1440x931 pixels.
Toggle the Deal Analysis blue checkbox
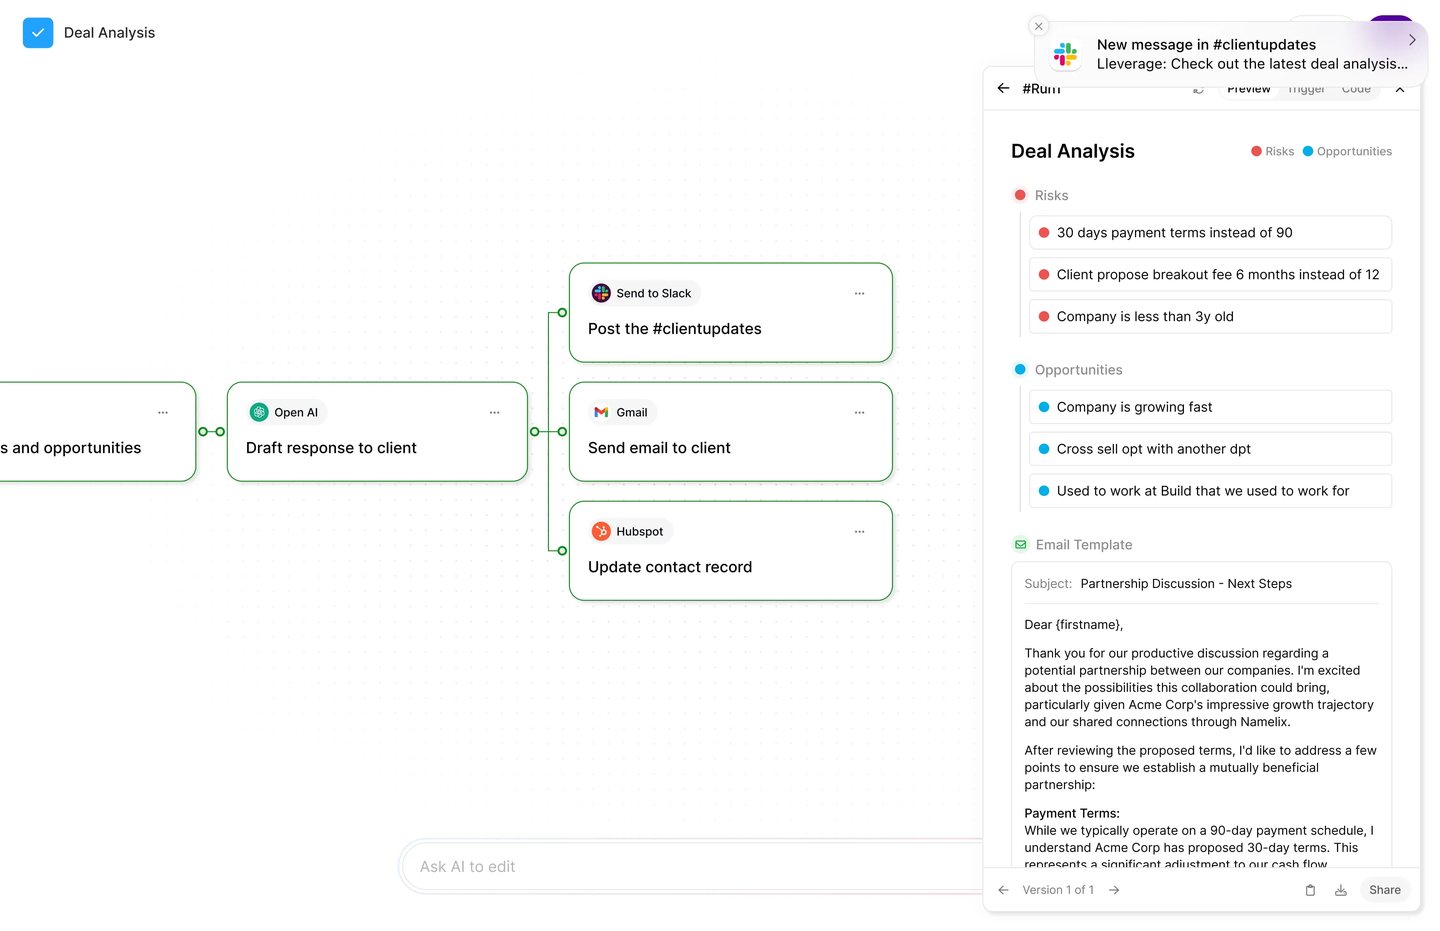pyautogui.click(x=38, y=33)
